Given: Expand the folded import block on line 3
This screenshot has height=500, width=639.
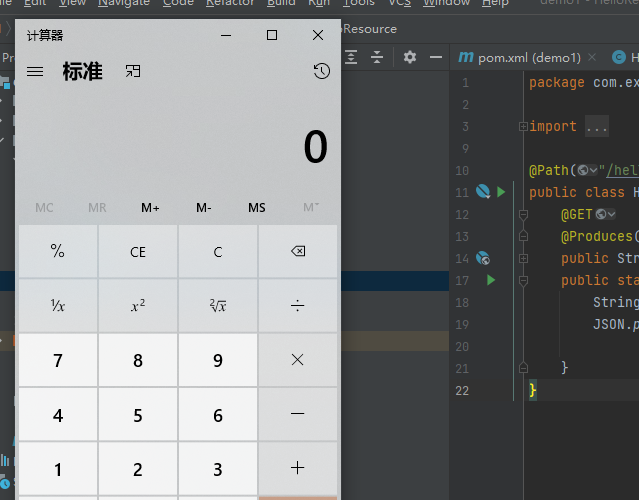Looking at the screenshot, I should 523,127.
